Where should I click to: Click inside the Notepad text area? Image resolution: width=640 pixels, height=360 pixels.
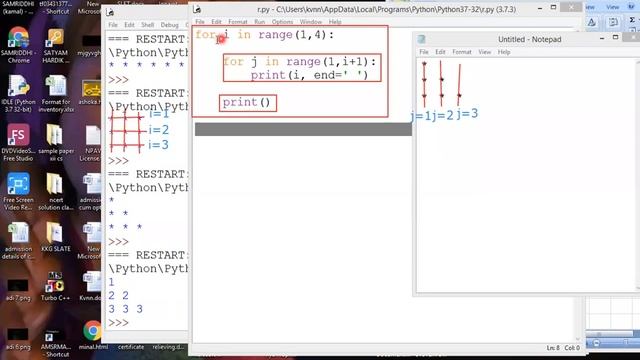527,176
